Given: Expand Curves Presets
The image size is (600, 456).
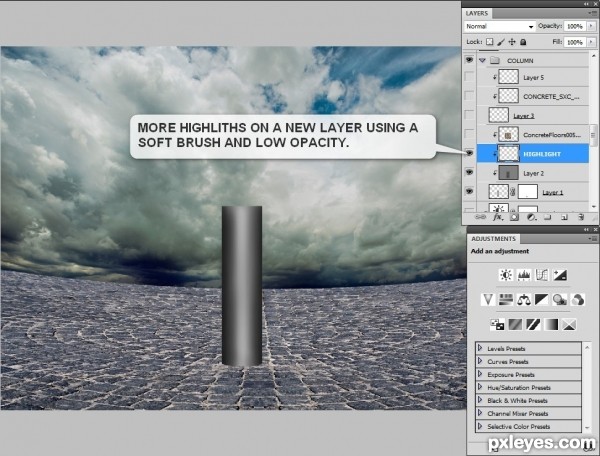Looking at the screenshot, I should point(480,361).
